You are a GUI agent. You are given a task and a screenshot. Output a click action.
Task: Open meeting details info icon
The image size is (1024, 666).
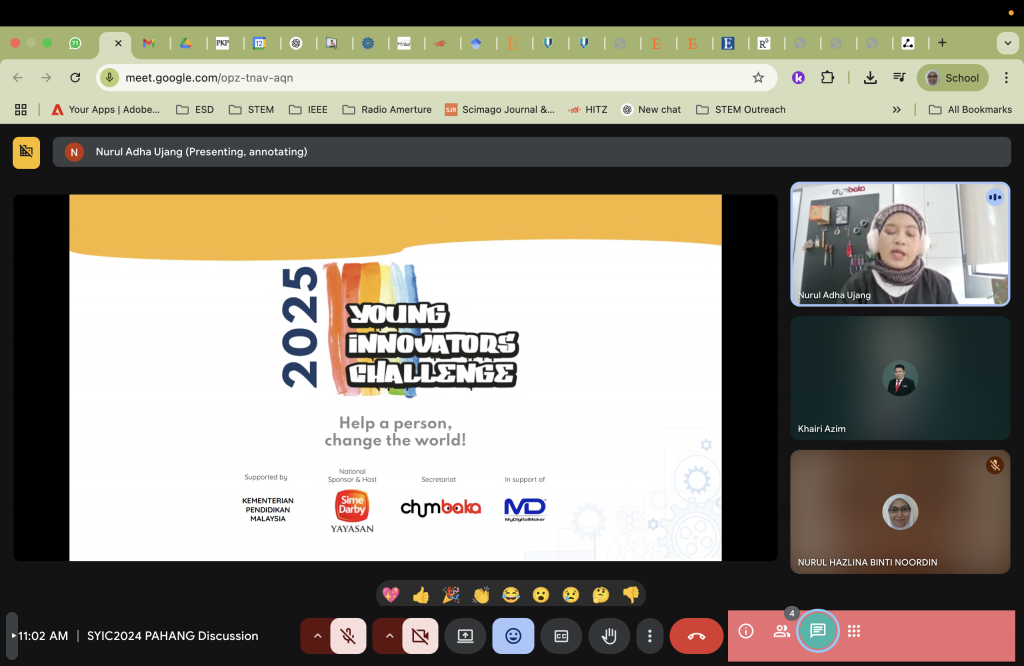(x=746, y=631)
